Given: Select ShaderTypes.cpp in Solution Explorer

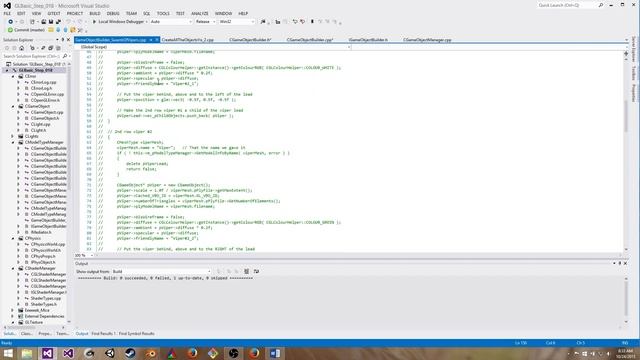Looking at the screenshot, I should click(46, 298).
